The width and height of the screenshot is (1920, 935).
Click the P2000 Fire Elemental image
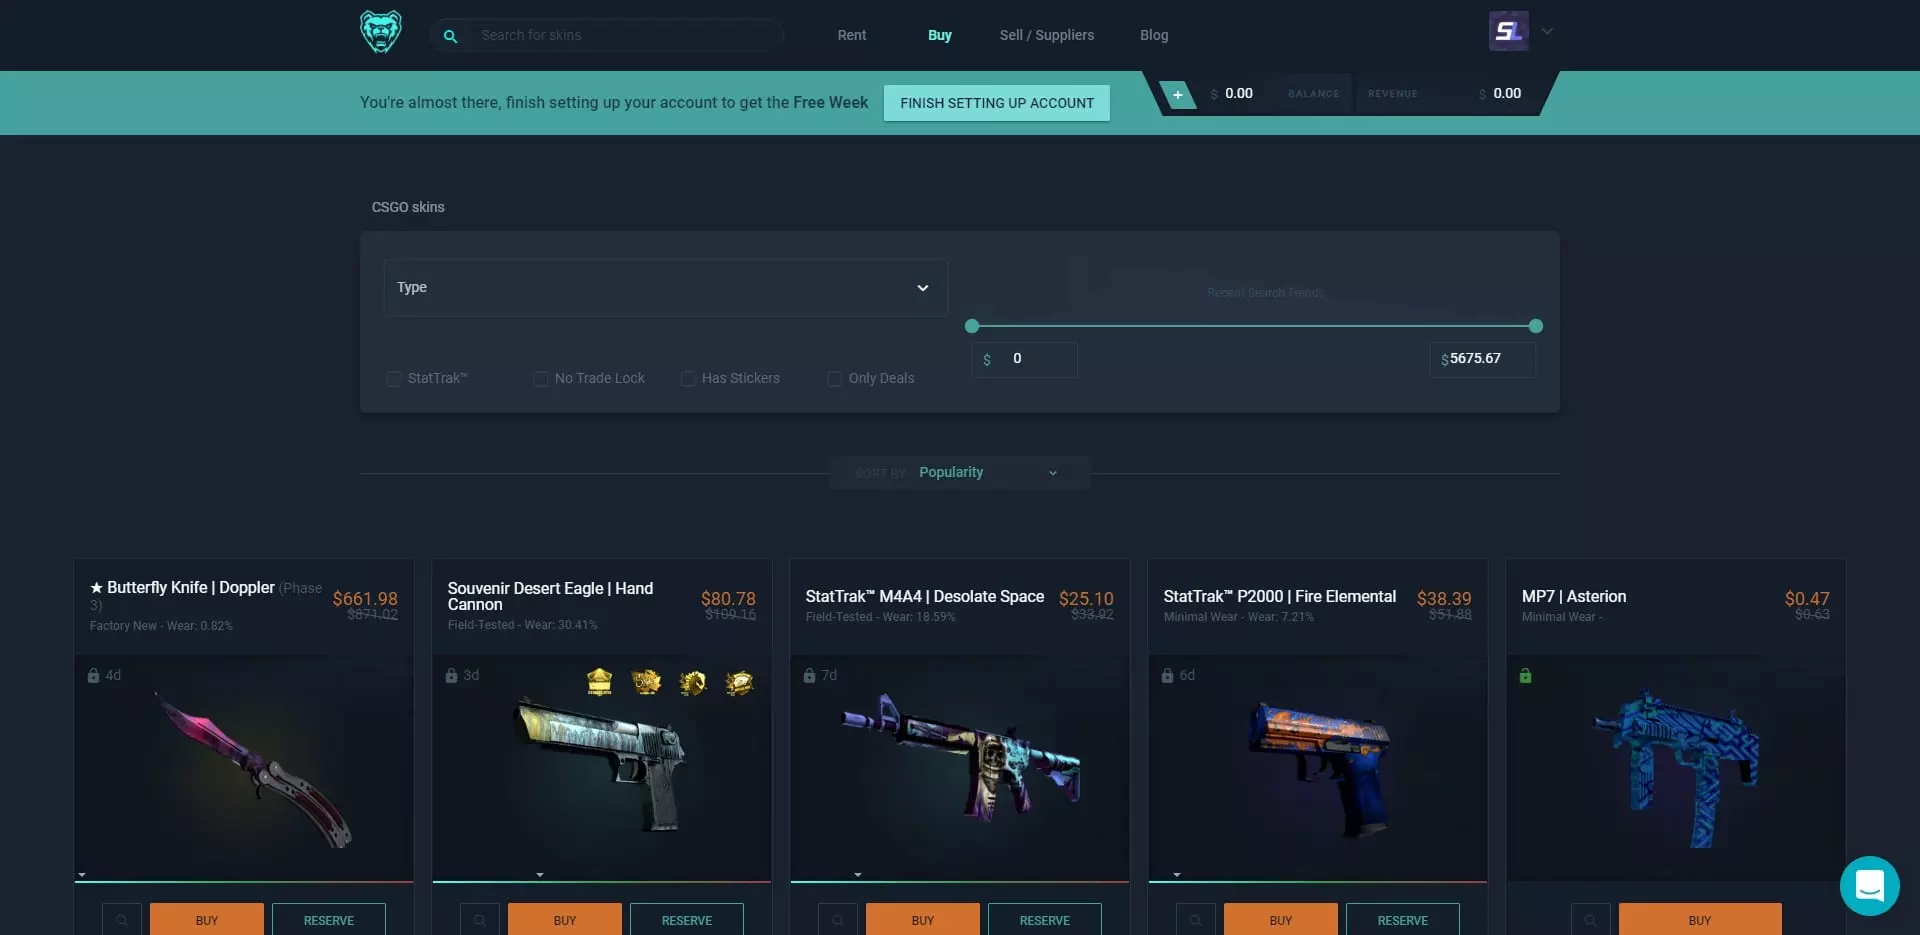point(1320,768)
